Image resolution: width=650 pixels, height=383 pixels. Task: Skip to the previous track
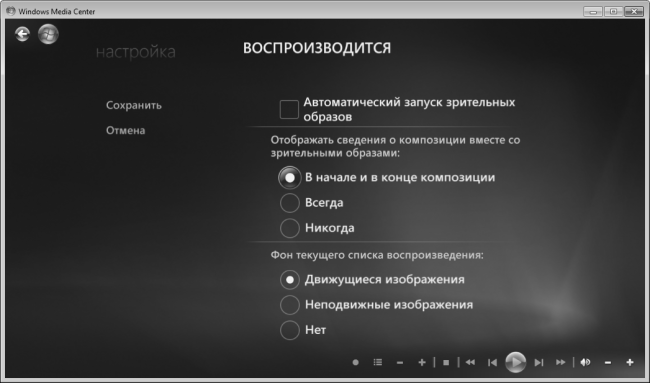pyautogui.click(x=492, y=363)
